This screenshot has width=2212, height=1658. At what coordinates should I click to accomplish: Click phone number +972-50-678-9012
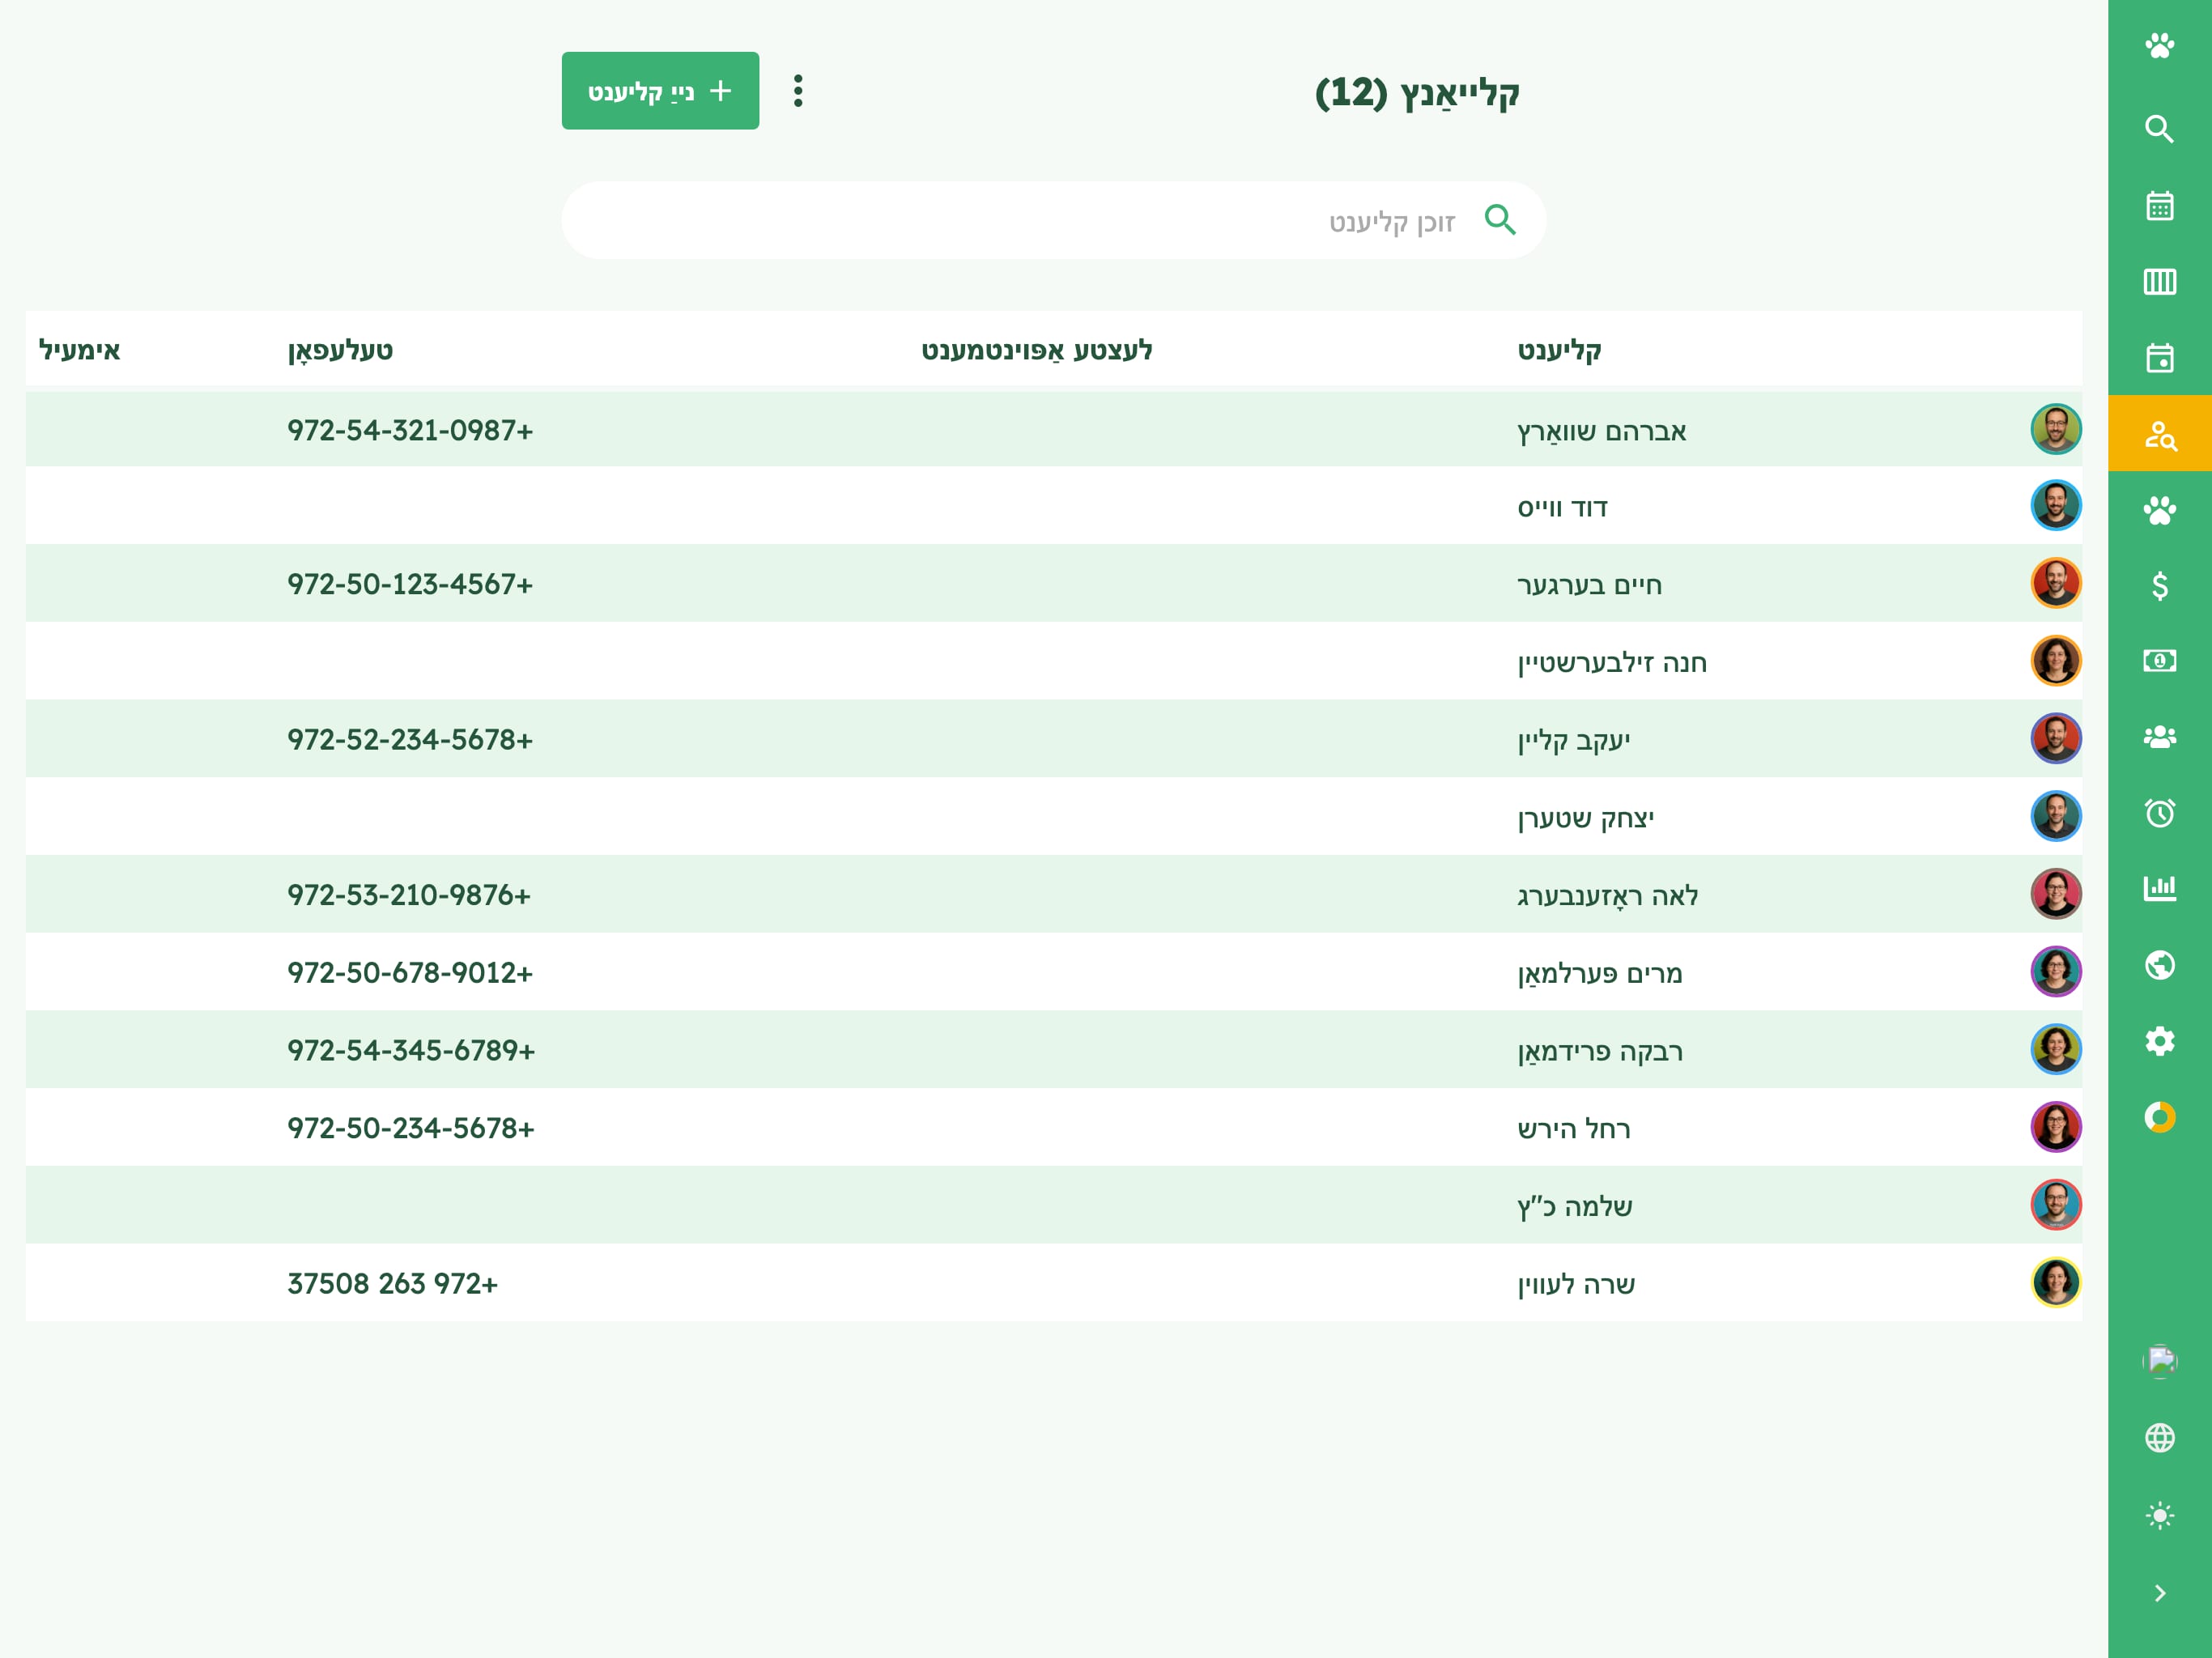410,972
